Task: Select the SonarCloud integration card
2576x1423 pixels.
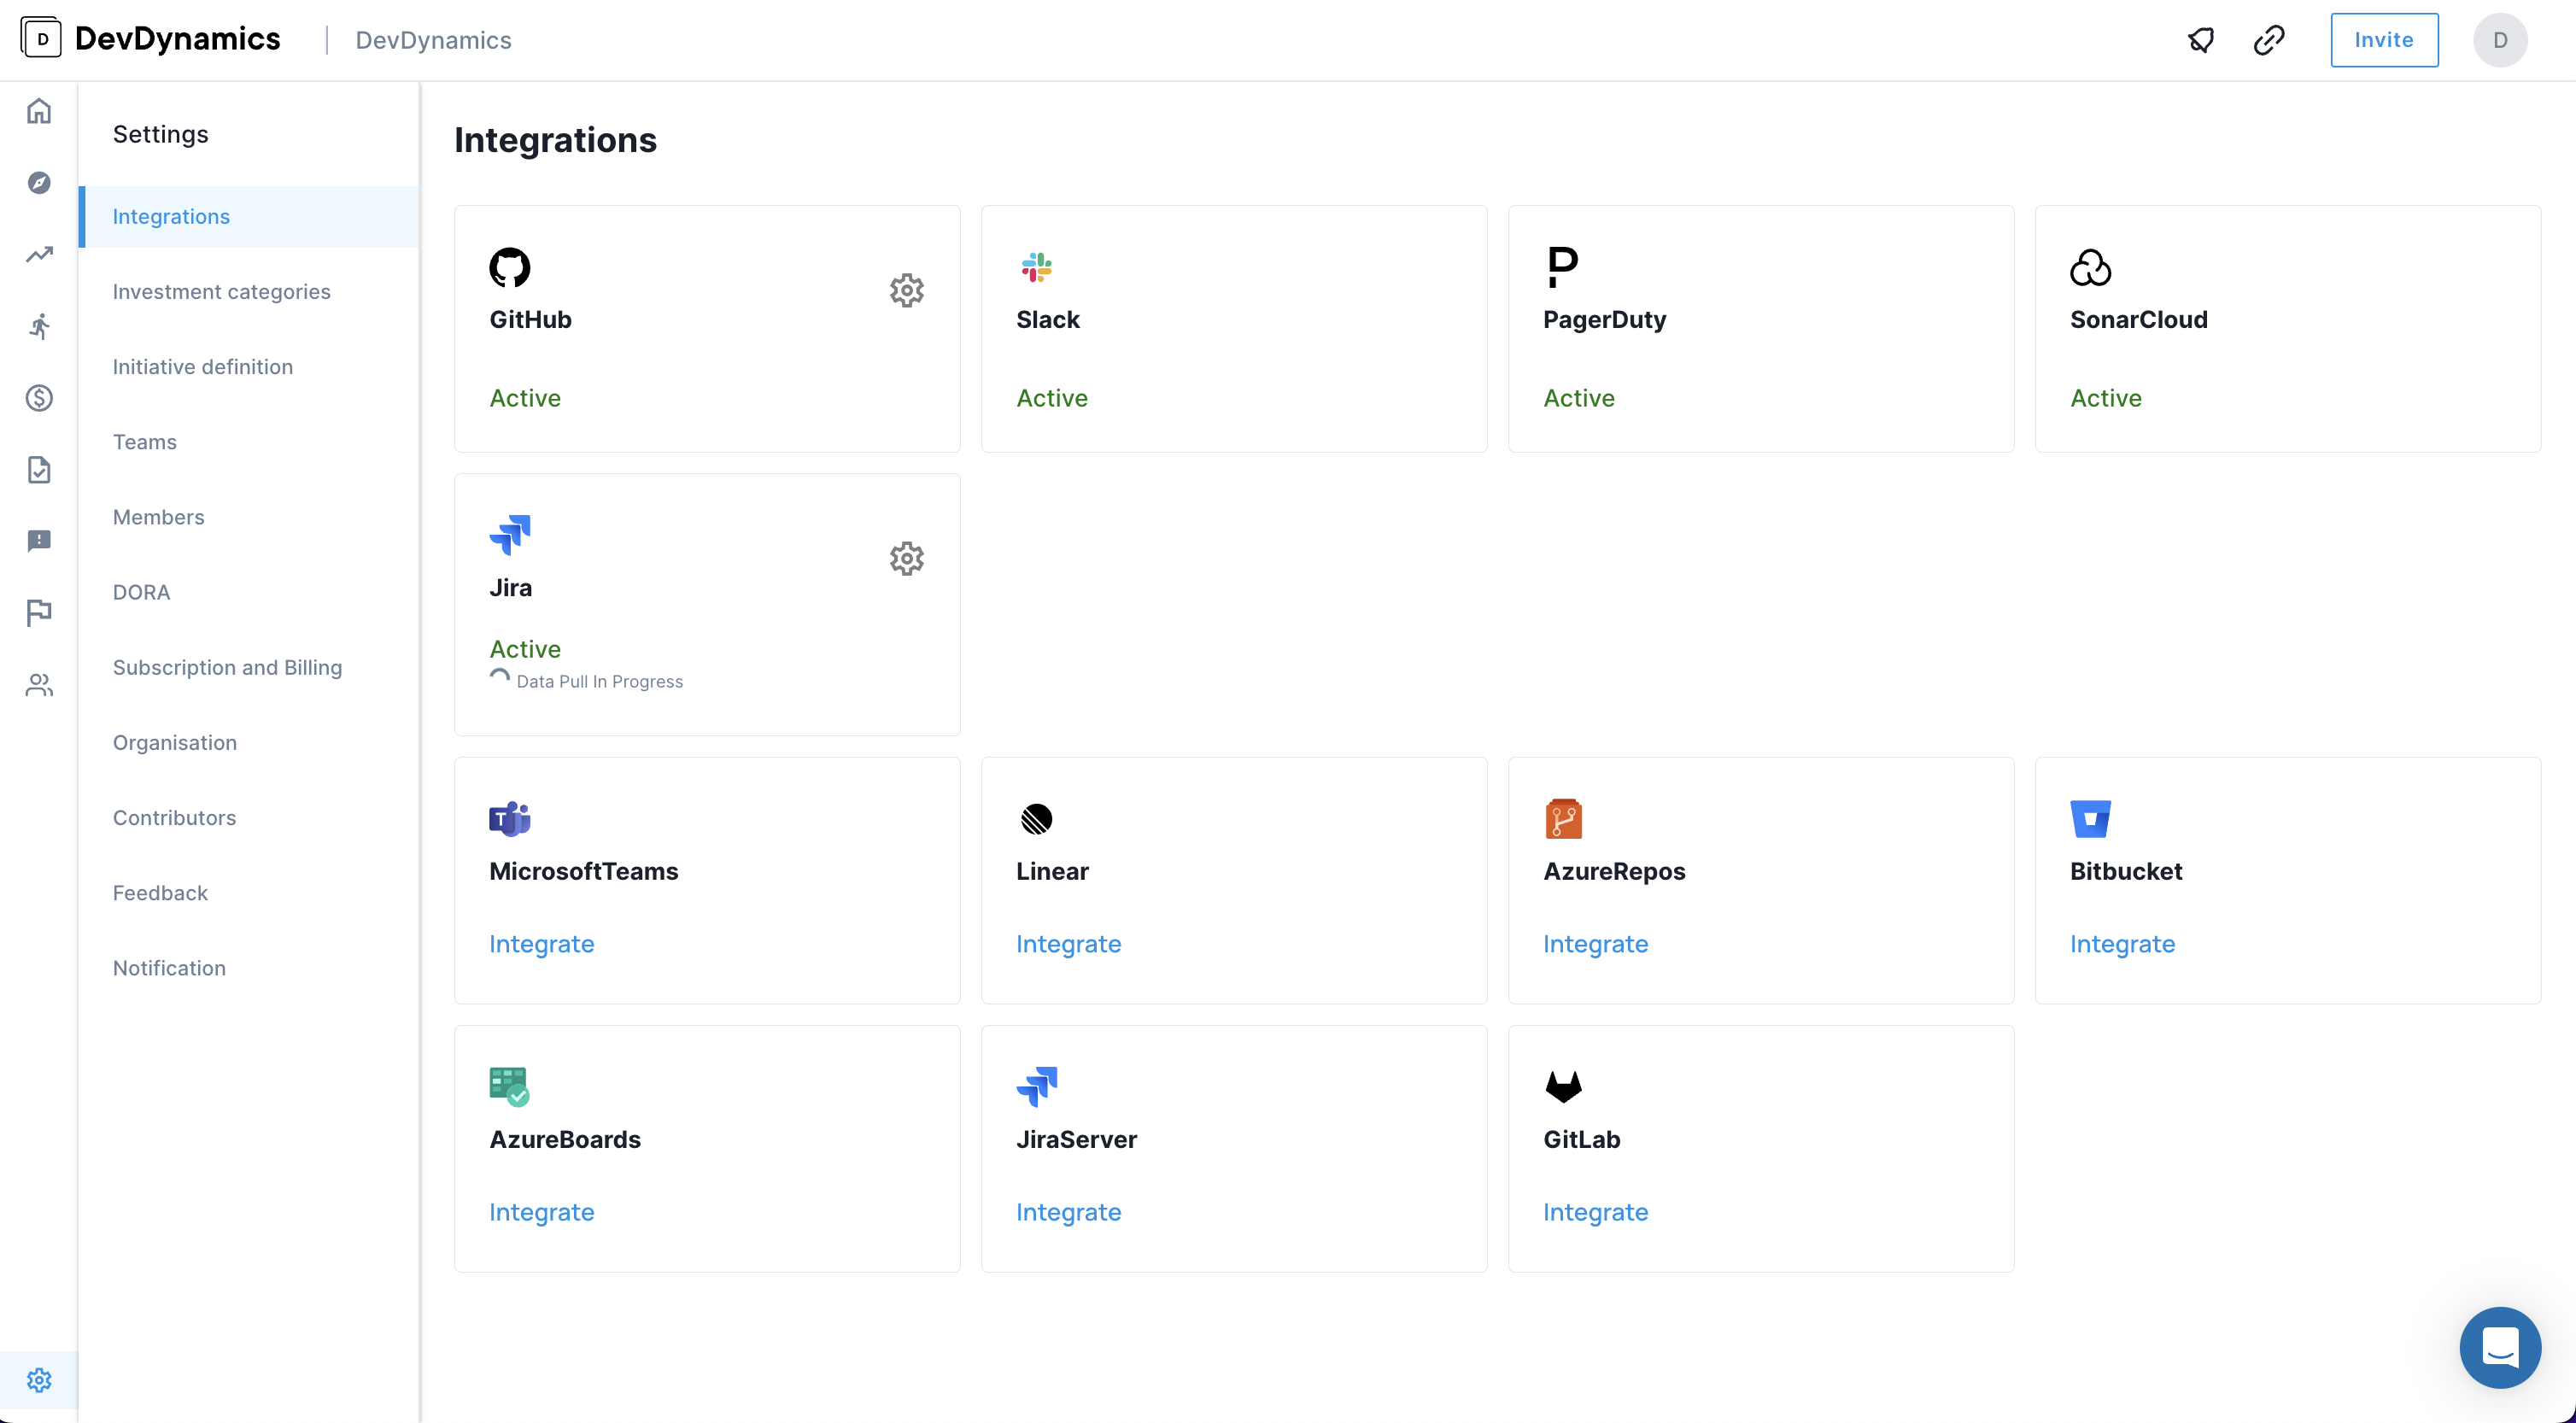Action: click(x=2287, y=329)
